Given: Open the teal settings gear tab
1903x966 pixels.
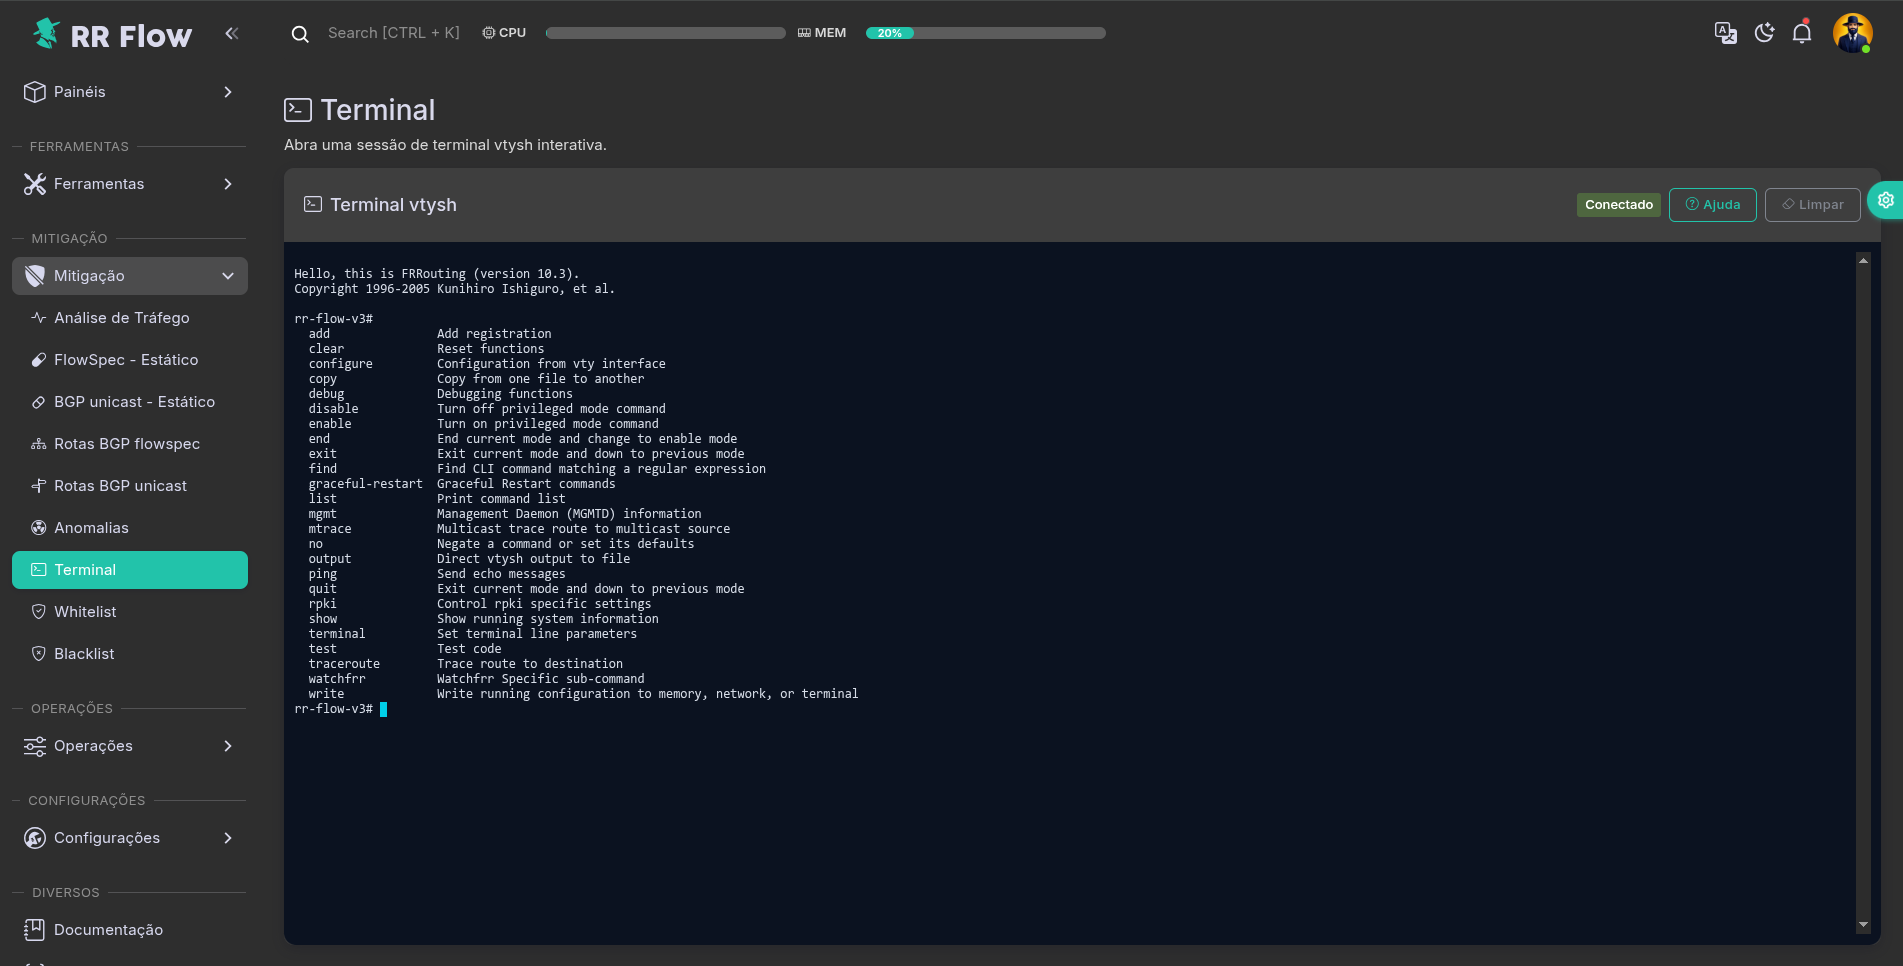Looking at the screenshot, I should click(x=1885, y=200).
